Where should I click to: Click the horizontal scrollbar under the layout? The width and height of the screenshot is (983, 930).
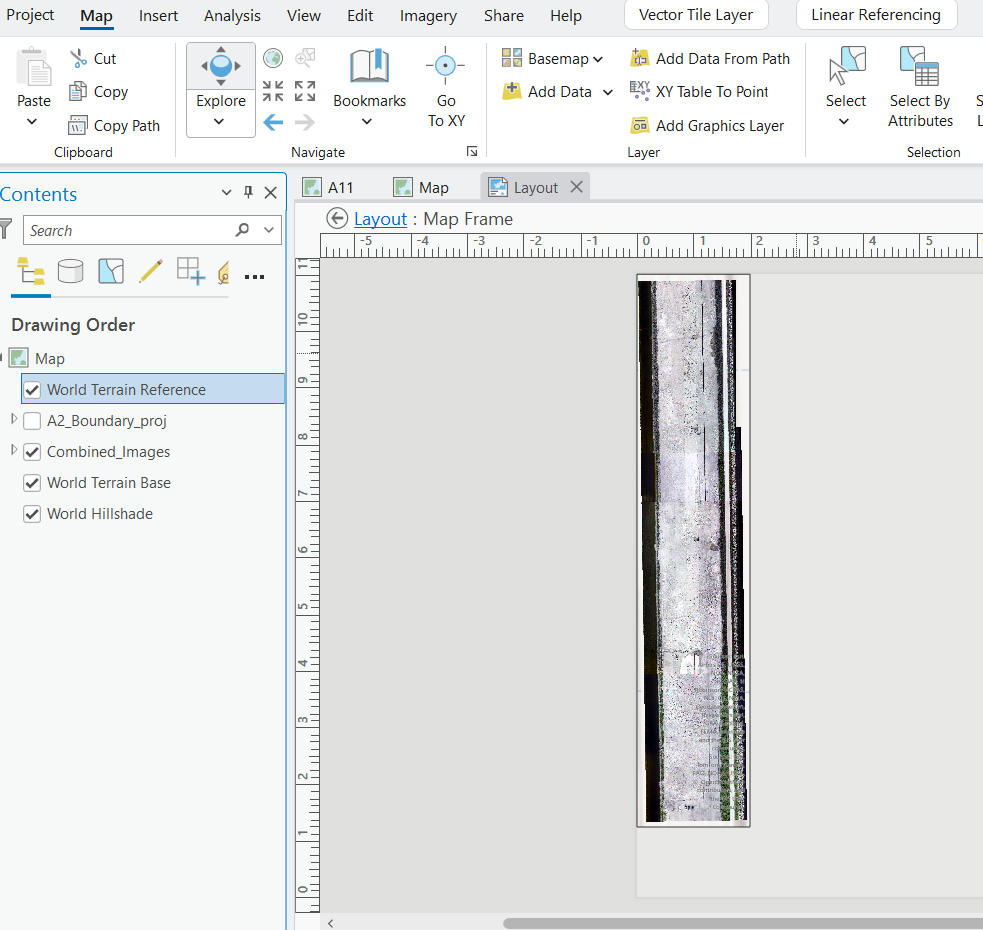743,923
